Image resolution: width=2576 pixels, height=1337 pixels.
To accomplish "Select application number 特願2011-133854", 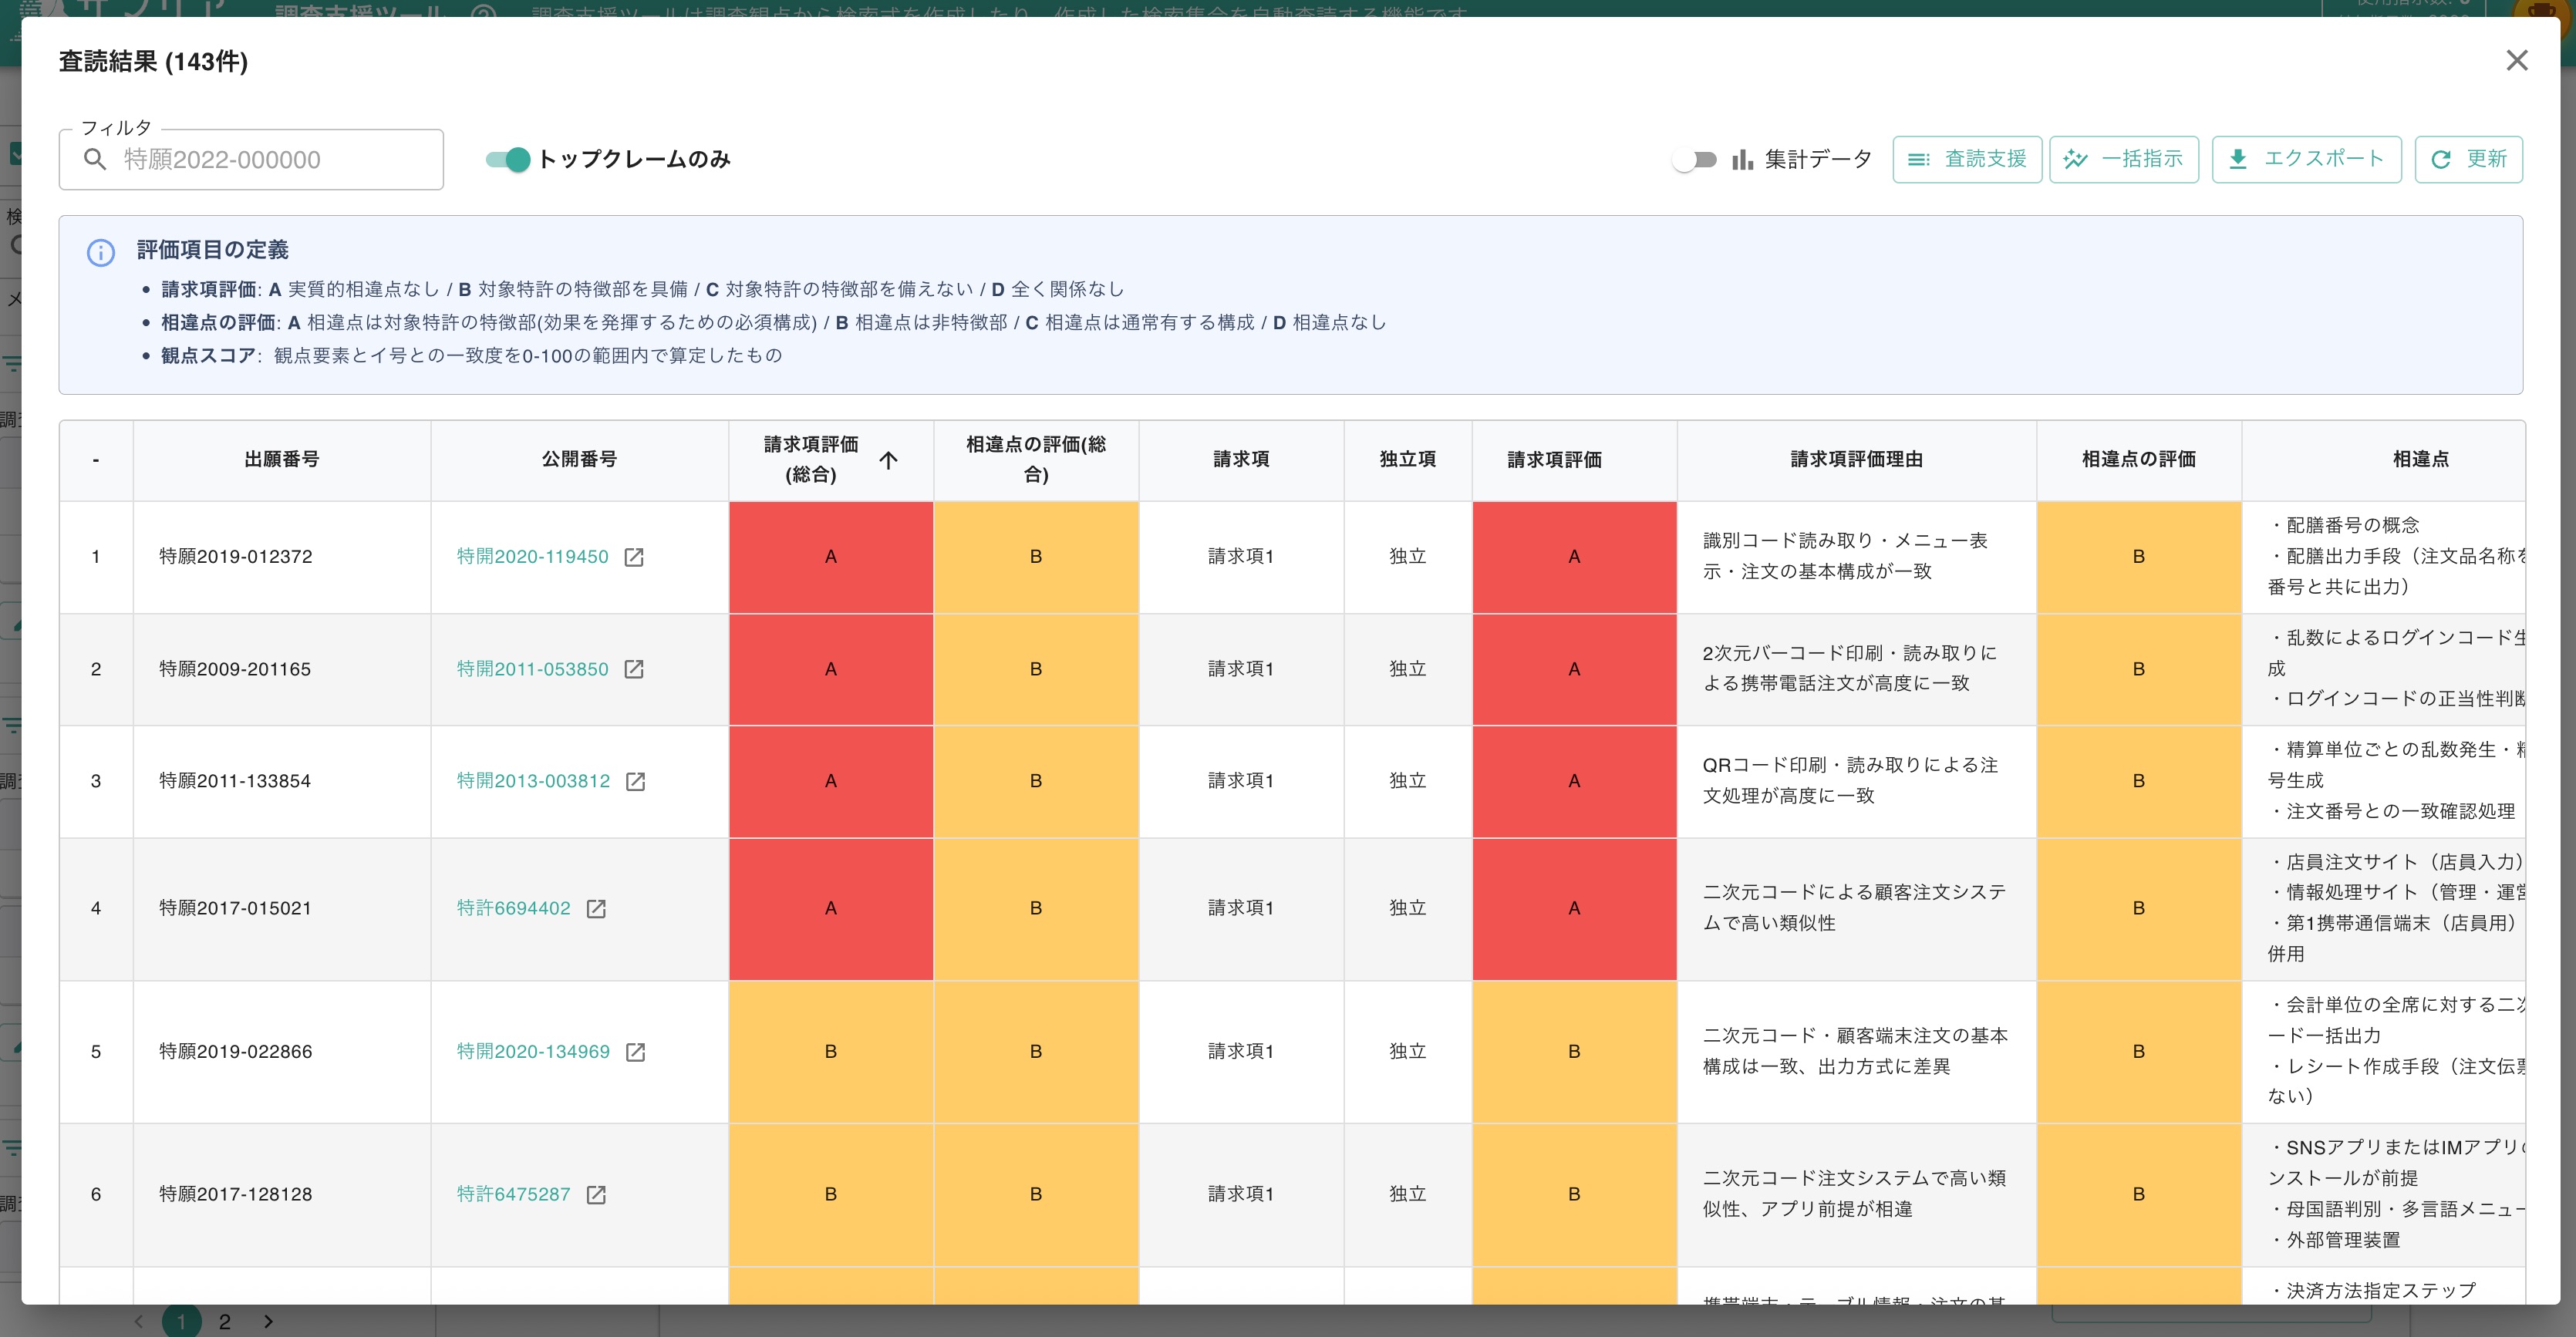I will [235, 781].
